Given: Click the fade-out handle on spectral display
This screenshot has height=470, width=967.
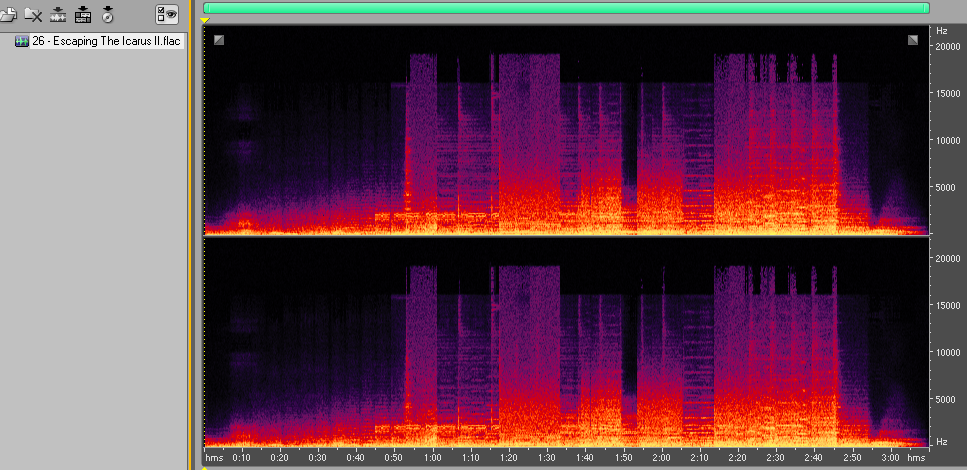Looking at the screenshot, I should (x=913, y=40).
